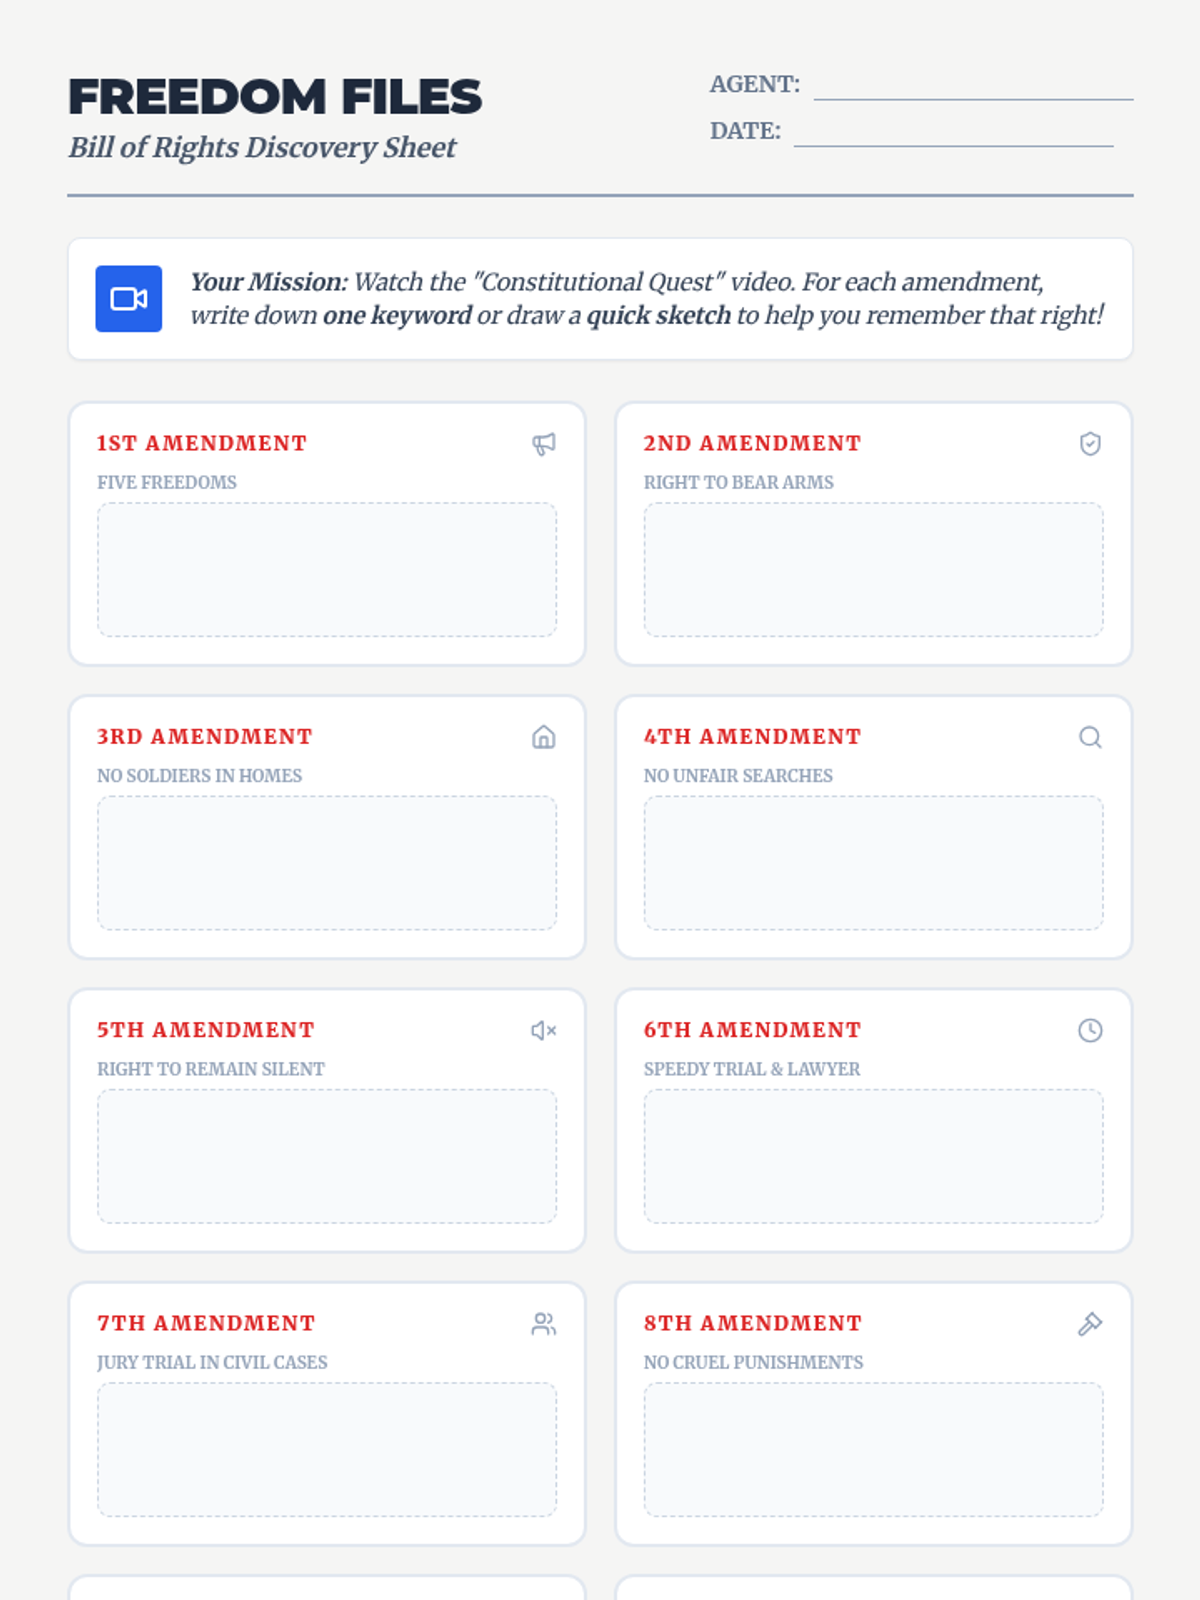Screen dimensions: 1200x1600
Task: Click the No Cruel Punishments answer box
Action: [874, 1450]
